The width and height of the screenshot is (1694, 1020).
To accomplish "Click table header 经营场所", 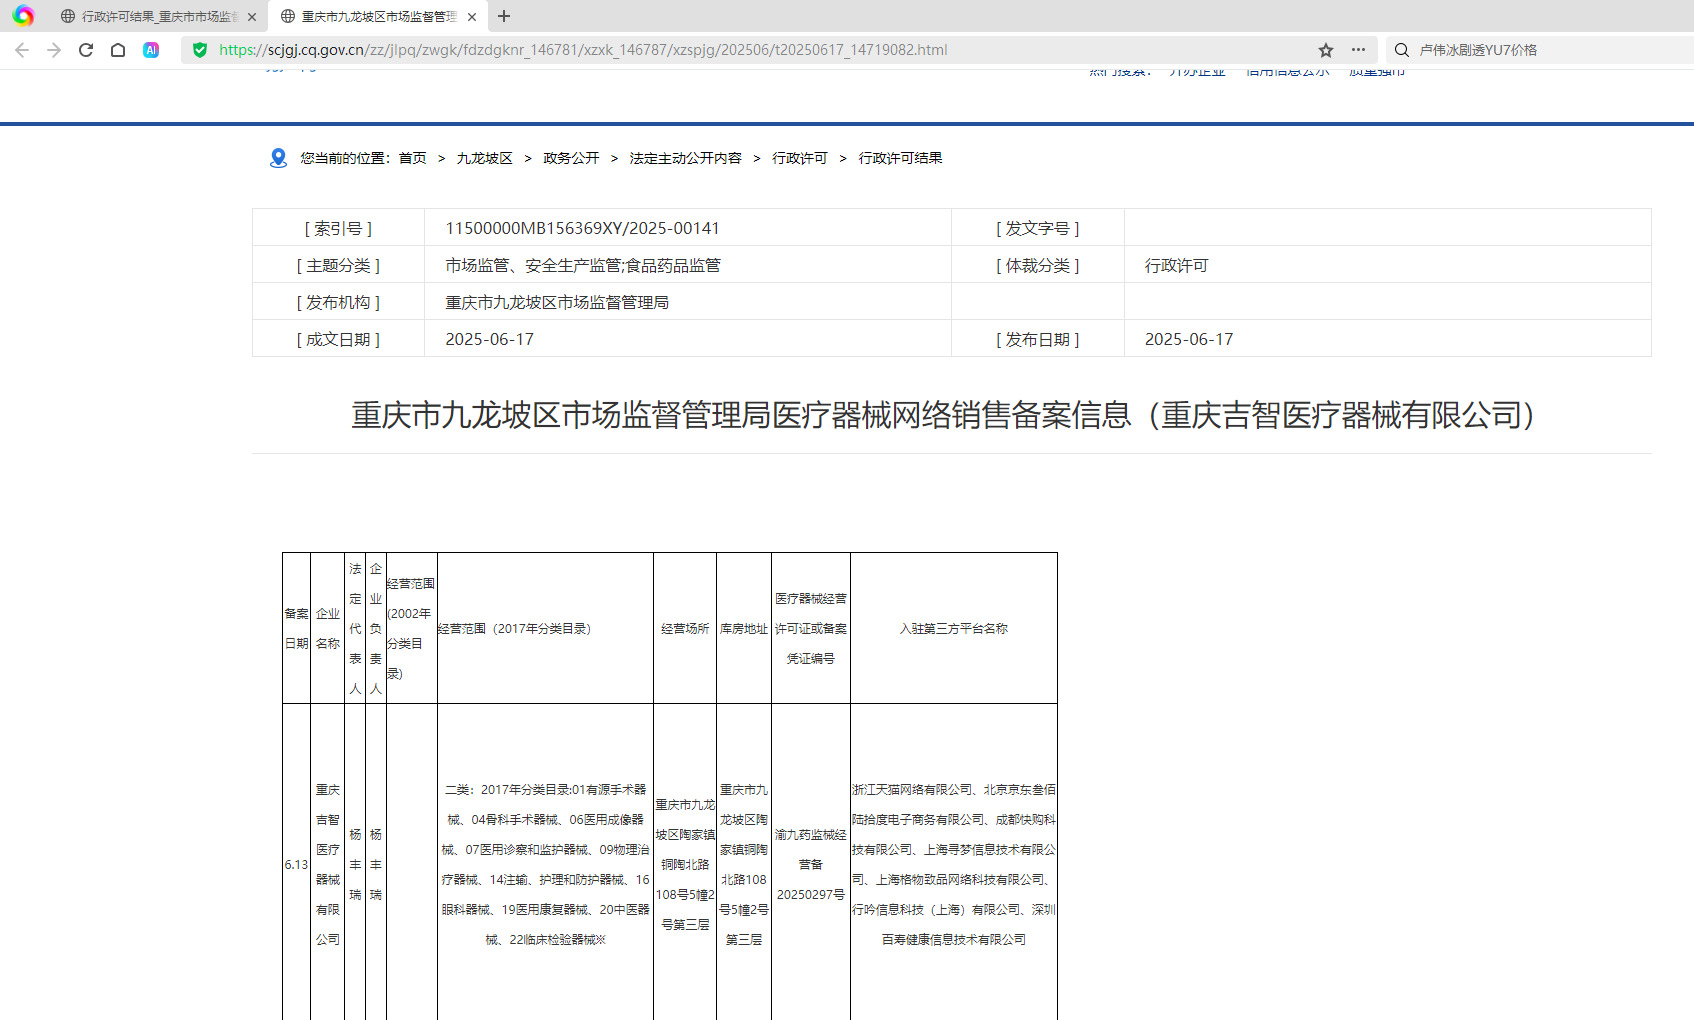I will [685, 629].
